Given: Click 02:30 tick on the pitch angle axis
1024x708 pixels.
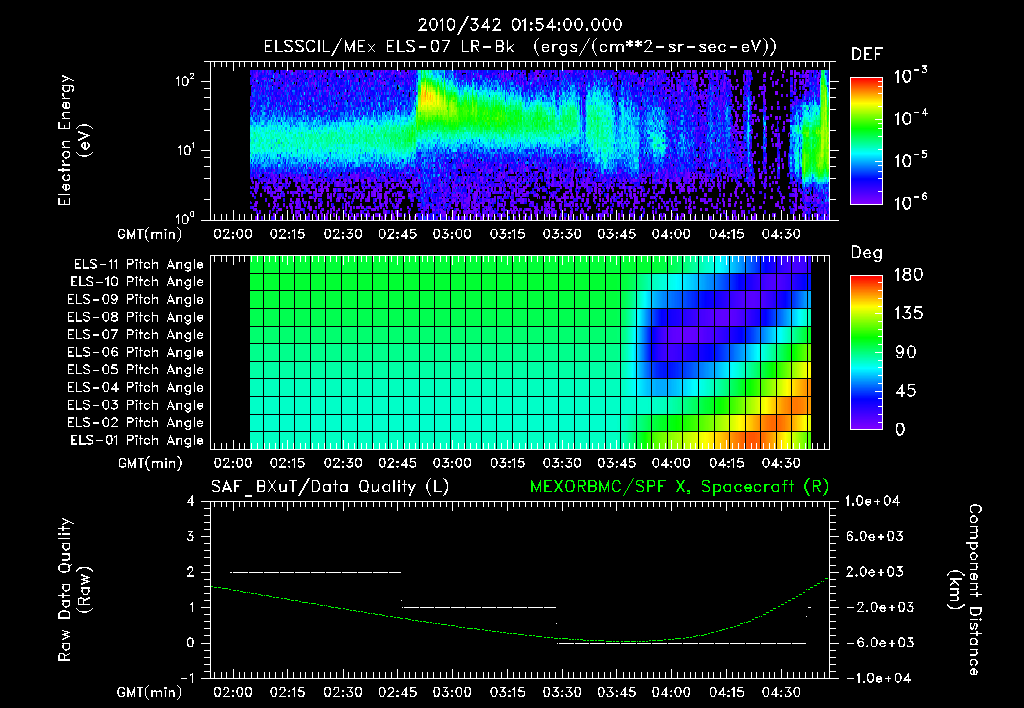Looking at the screenshot, I should 342,463.
